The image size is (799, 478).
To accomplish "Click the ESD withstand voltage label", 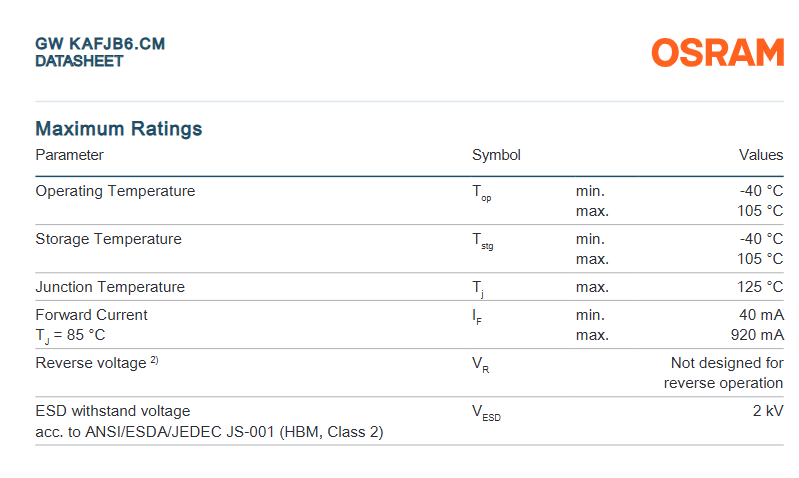I will pyautogui.click(x=112, y=411).
